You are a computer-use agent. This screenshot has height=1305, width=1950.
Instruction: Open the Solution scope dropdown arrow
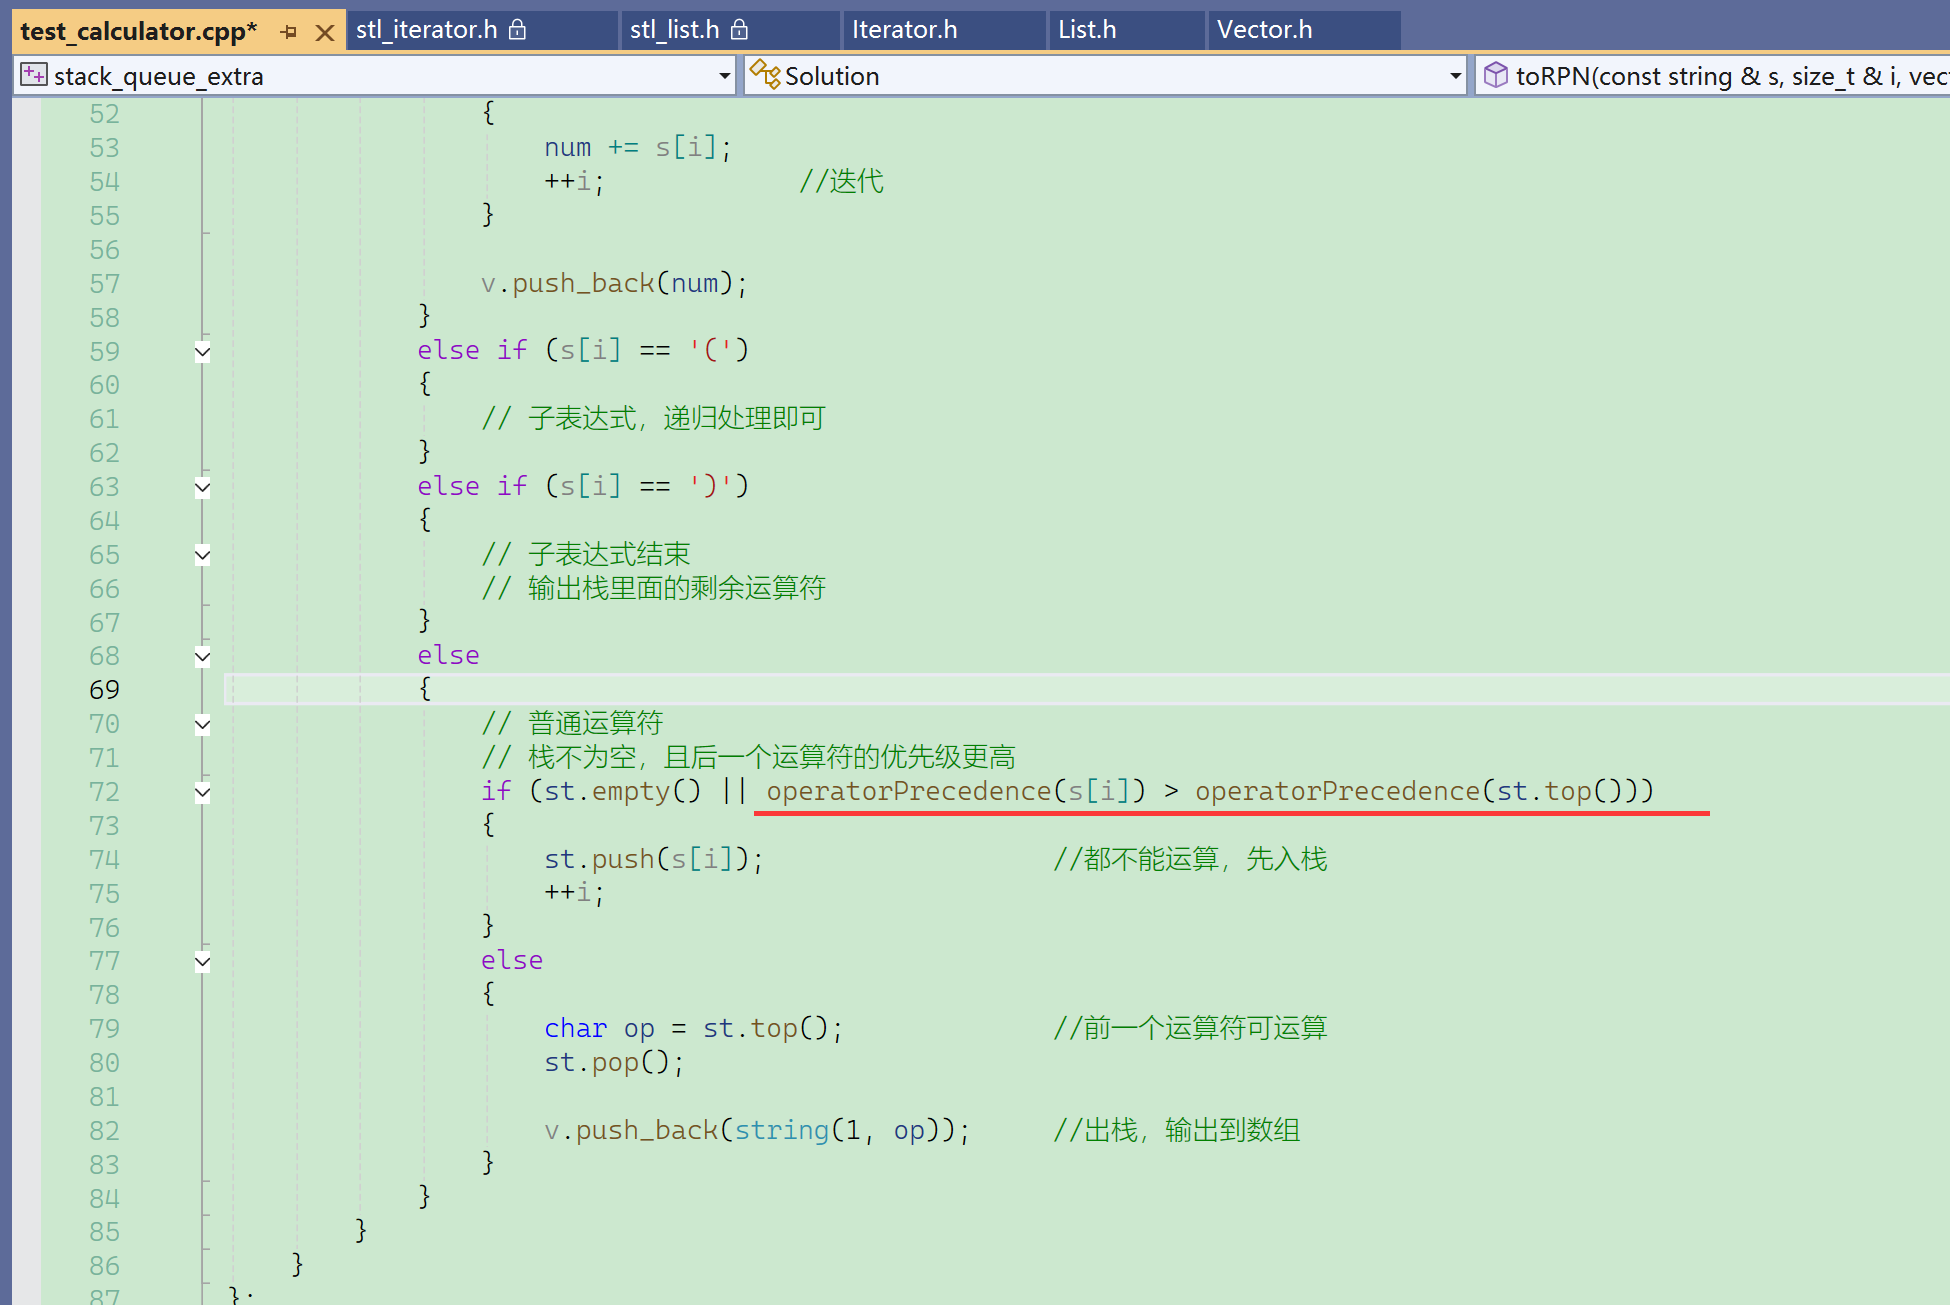point(1456,76)
